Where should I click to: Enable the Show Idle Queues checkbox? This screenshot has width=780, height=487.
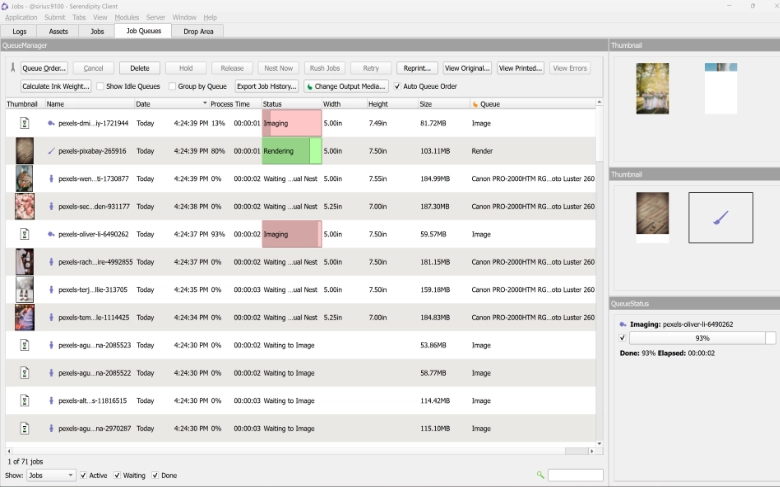coord(99,86)
